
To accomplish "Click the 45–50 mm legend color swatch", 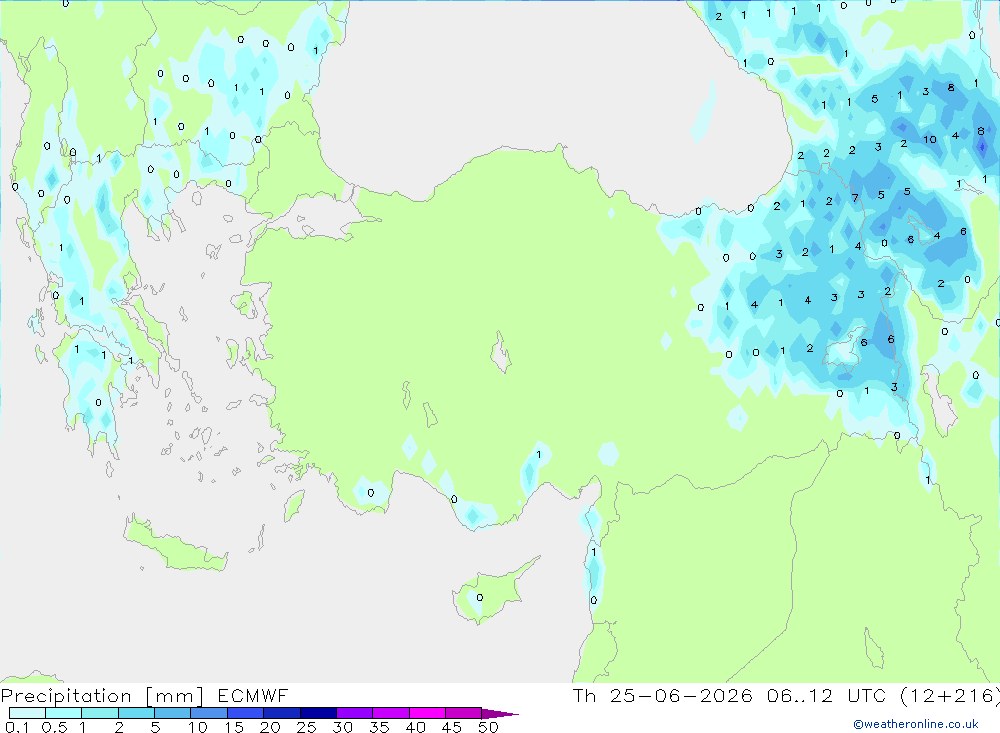I will point(463,713).
